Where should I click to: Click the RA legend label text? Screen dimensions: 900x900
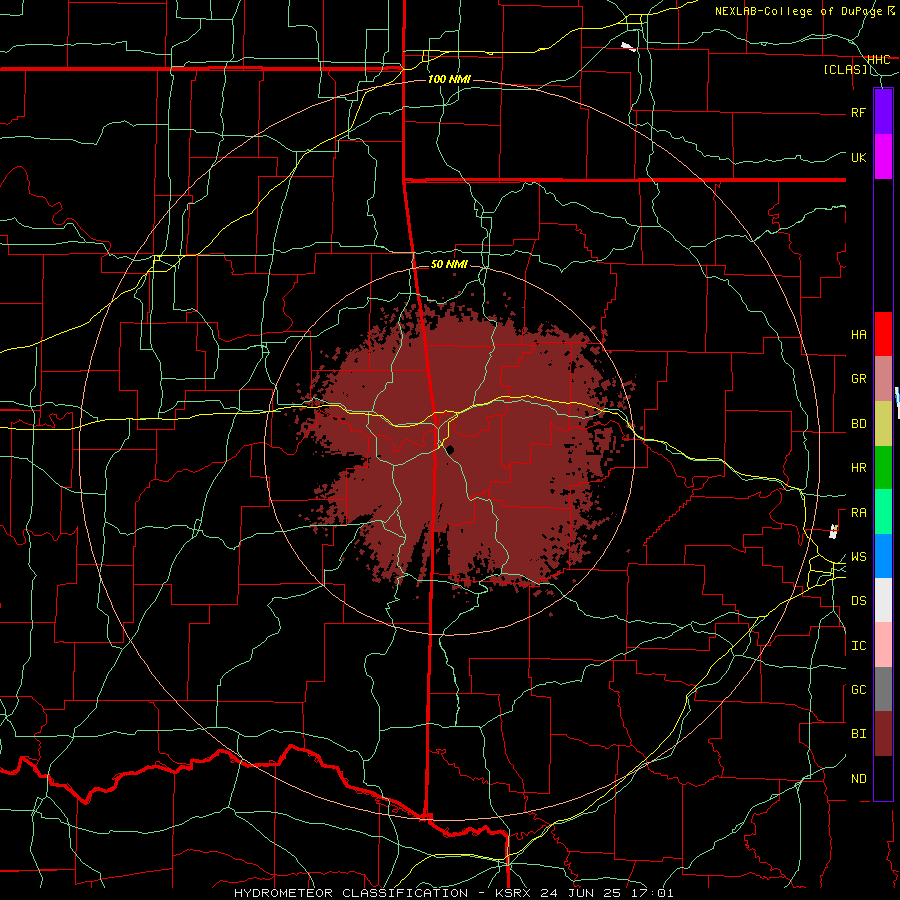pos(858,513)
